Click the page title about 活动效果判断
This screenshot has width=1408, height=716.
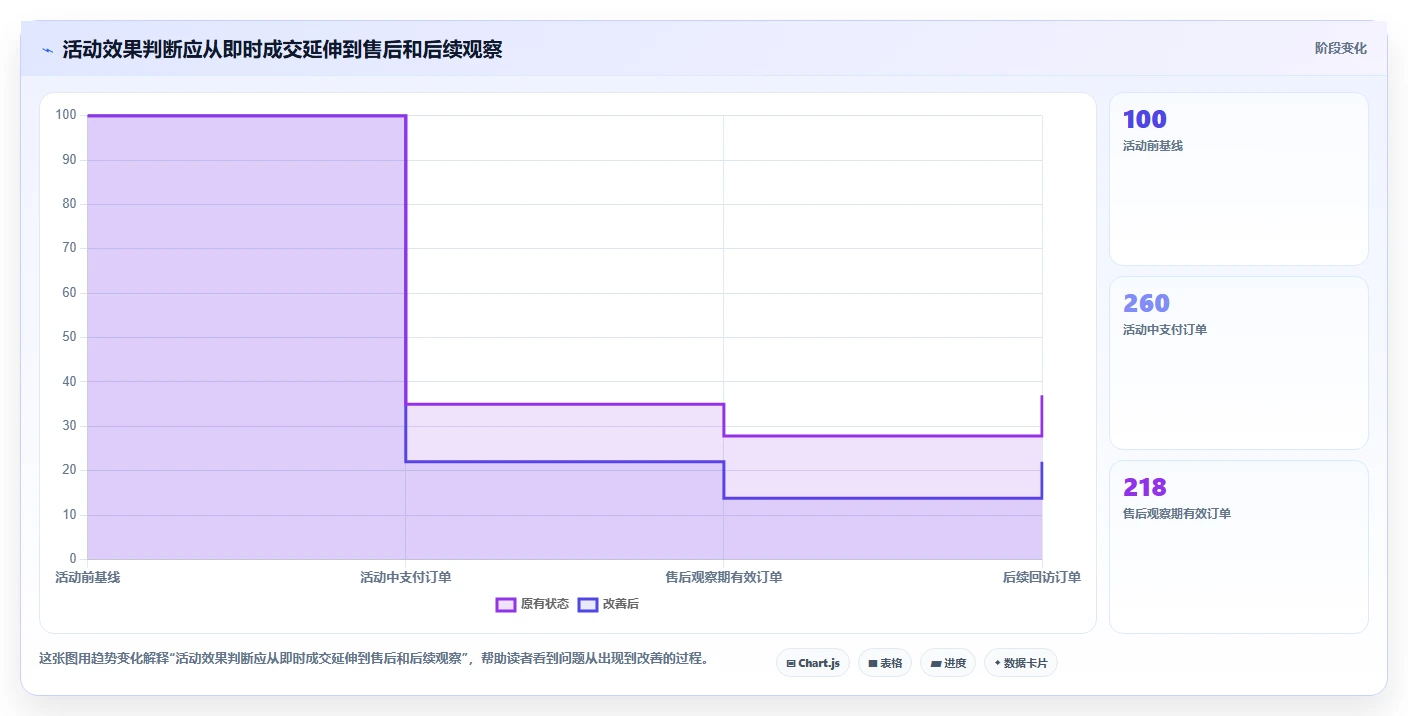point(283,49)
